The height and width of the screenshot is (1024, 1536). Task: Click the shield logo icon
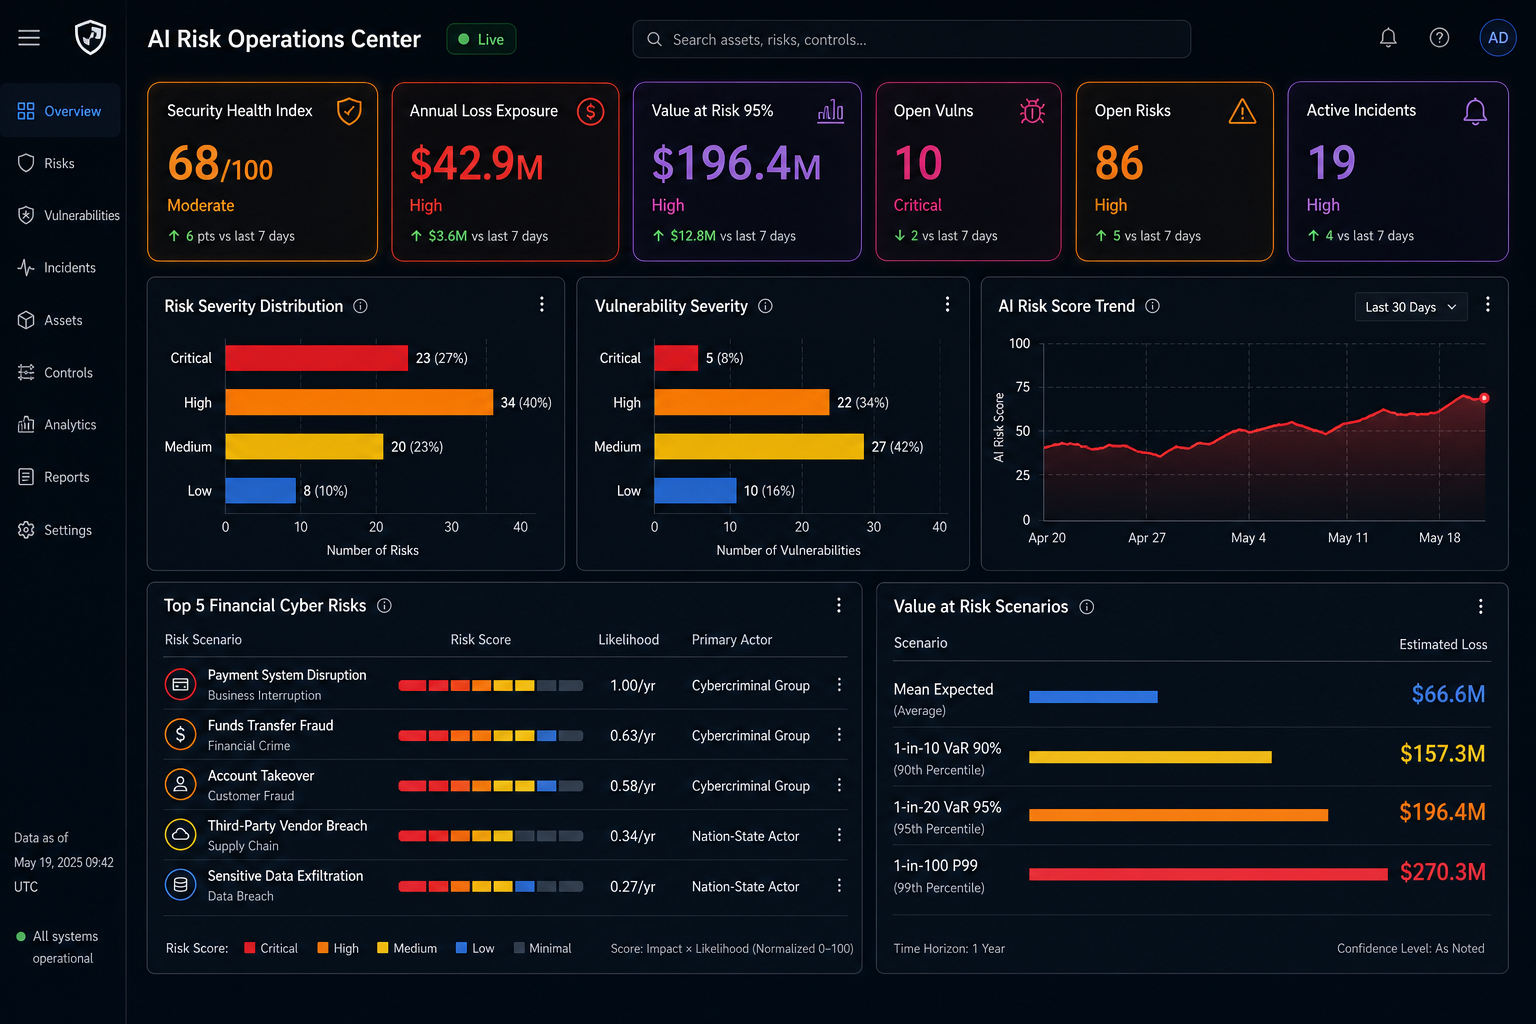91,38
